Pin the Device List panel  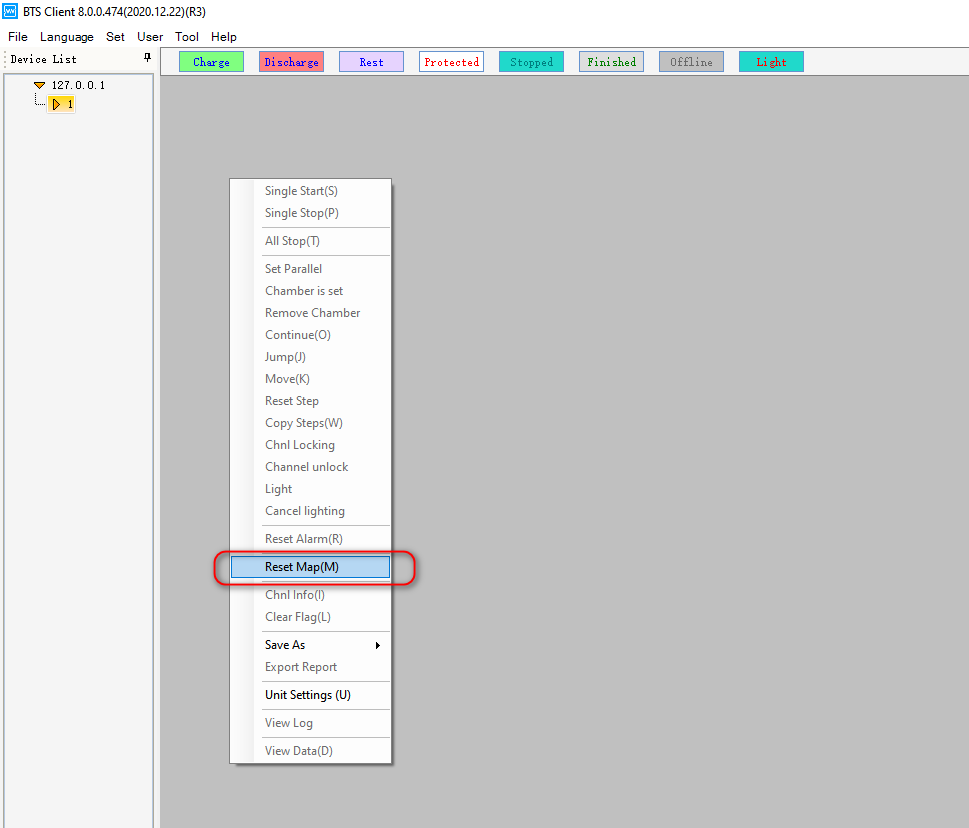pos(148,59)
